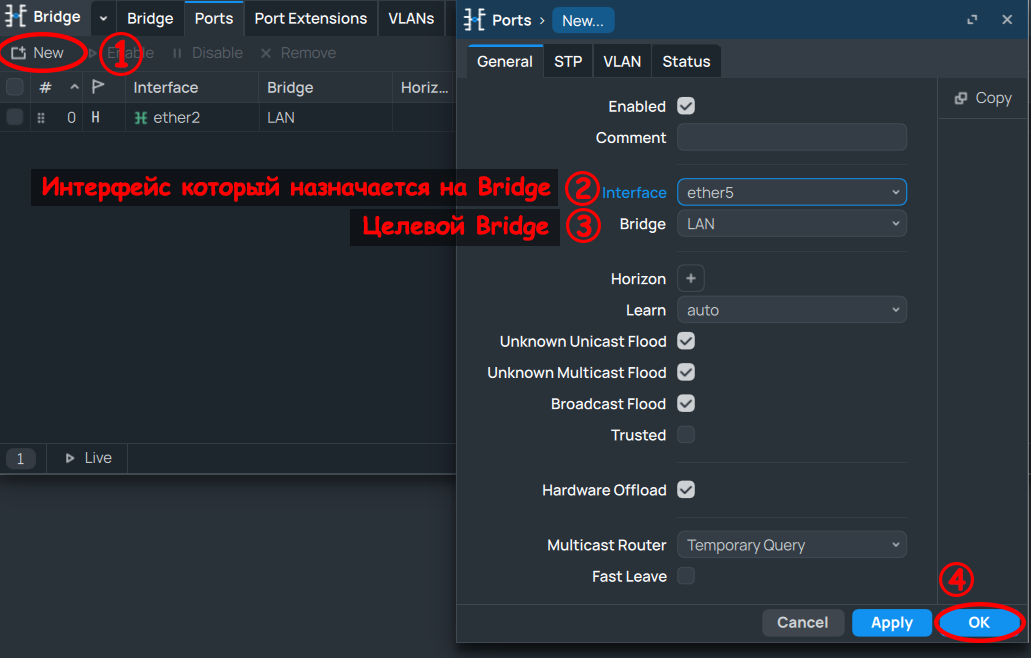
Task: Click the Remove icon in the toolbar
Action: click(x=266, y=52)
